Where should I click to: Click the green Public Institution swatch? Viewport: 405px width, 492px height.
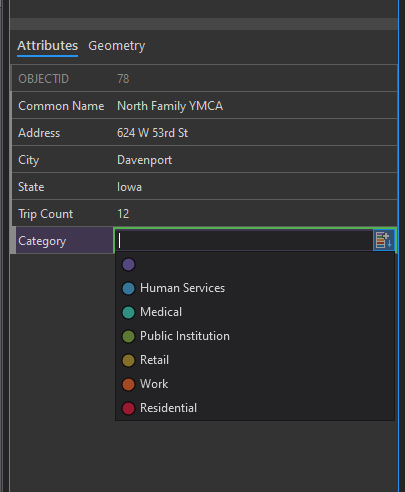128,336
